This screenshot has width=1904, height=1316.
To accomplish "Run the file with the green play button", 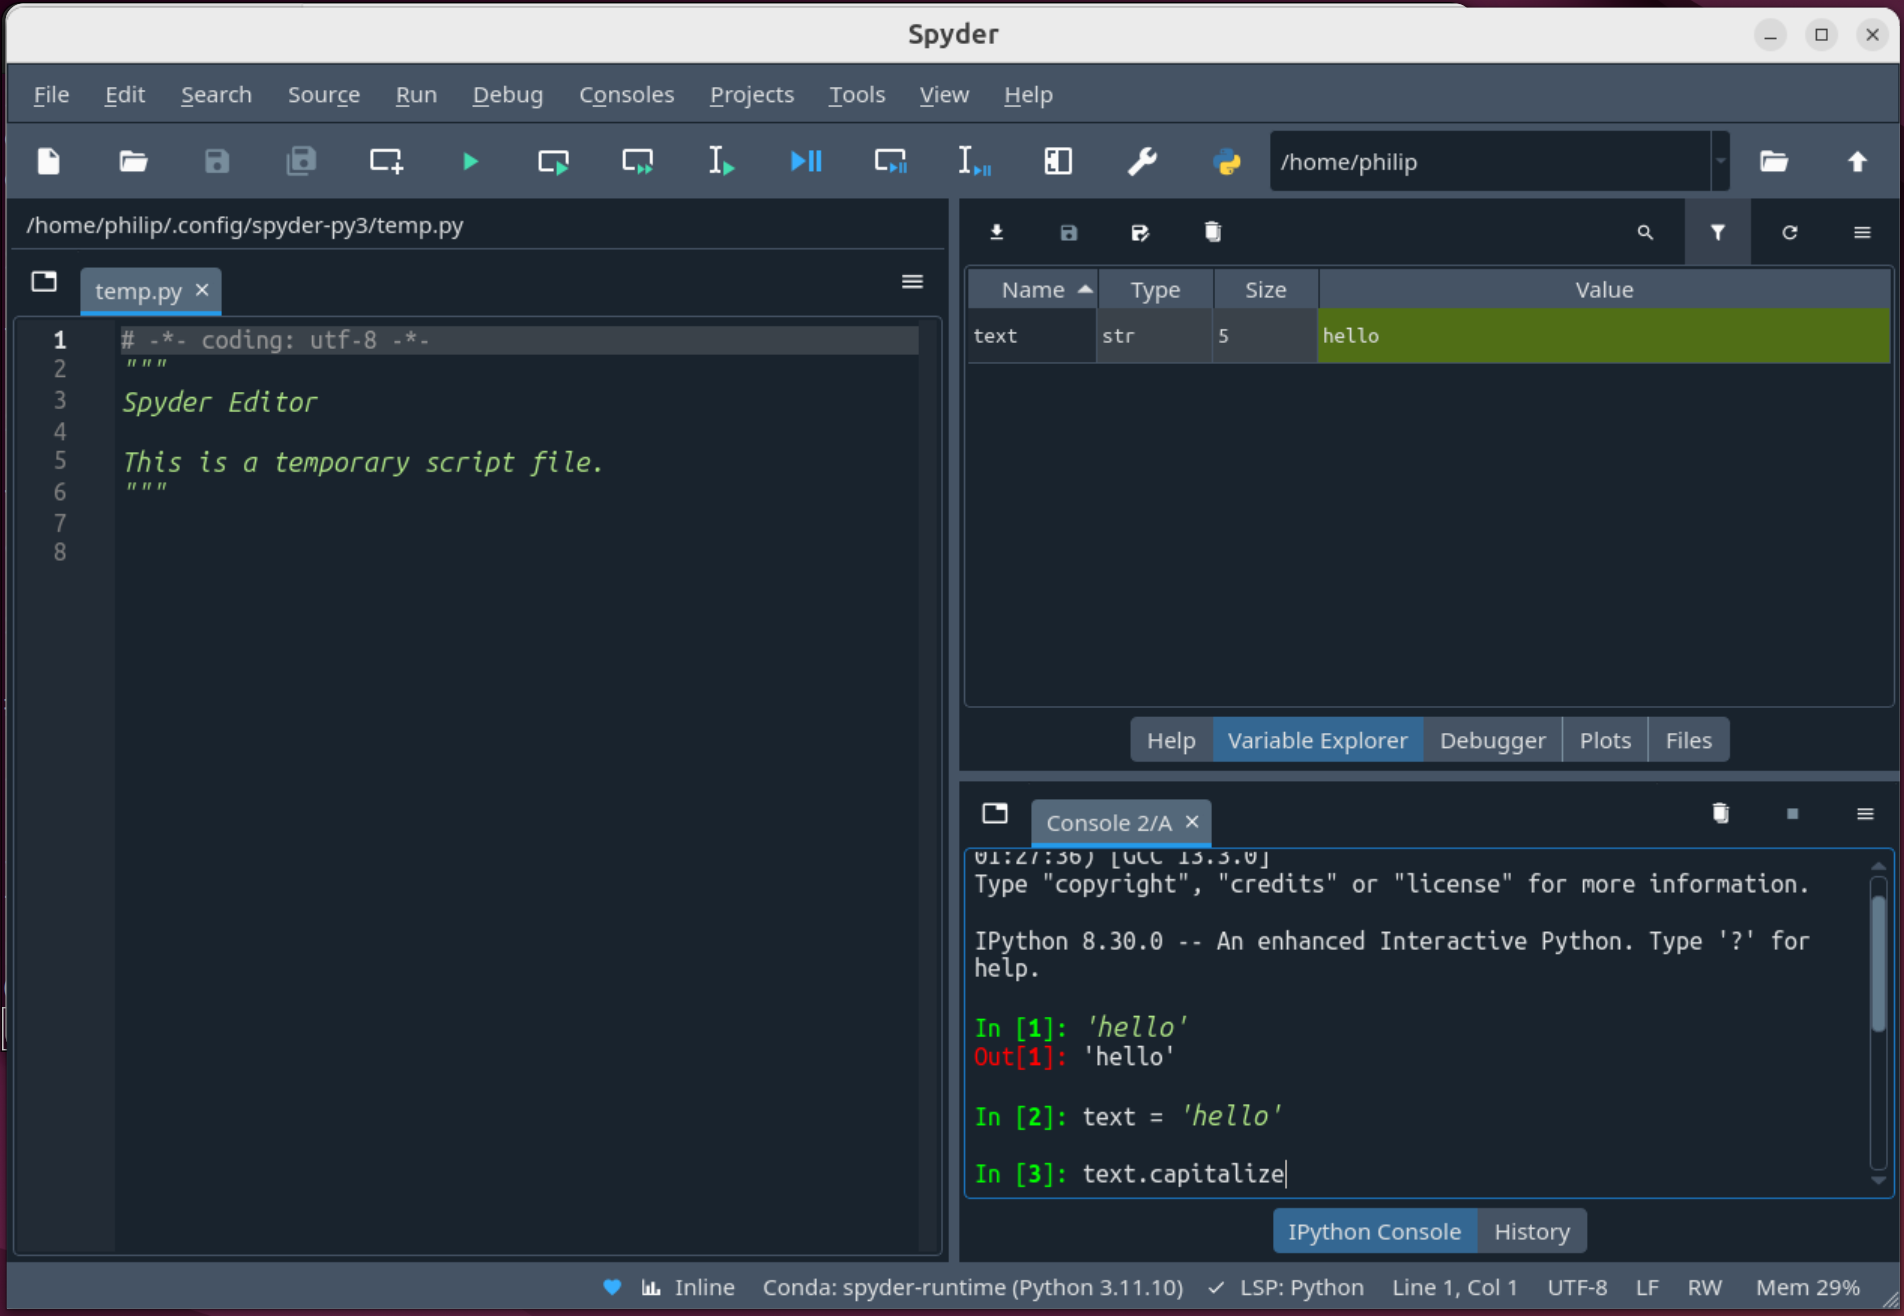I will pos(470,161).
